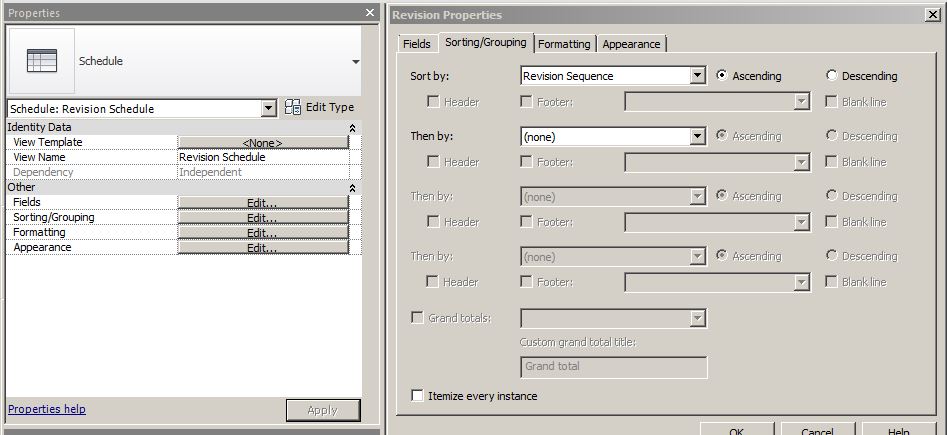947x435 pixels.
Task: Click the Edit Type icon
Action: (x=294, y=107)
